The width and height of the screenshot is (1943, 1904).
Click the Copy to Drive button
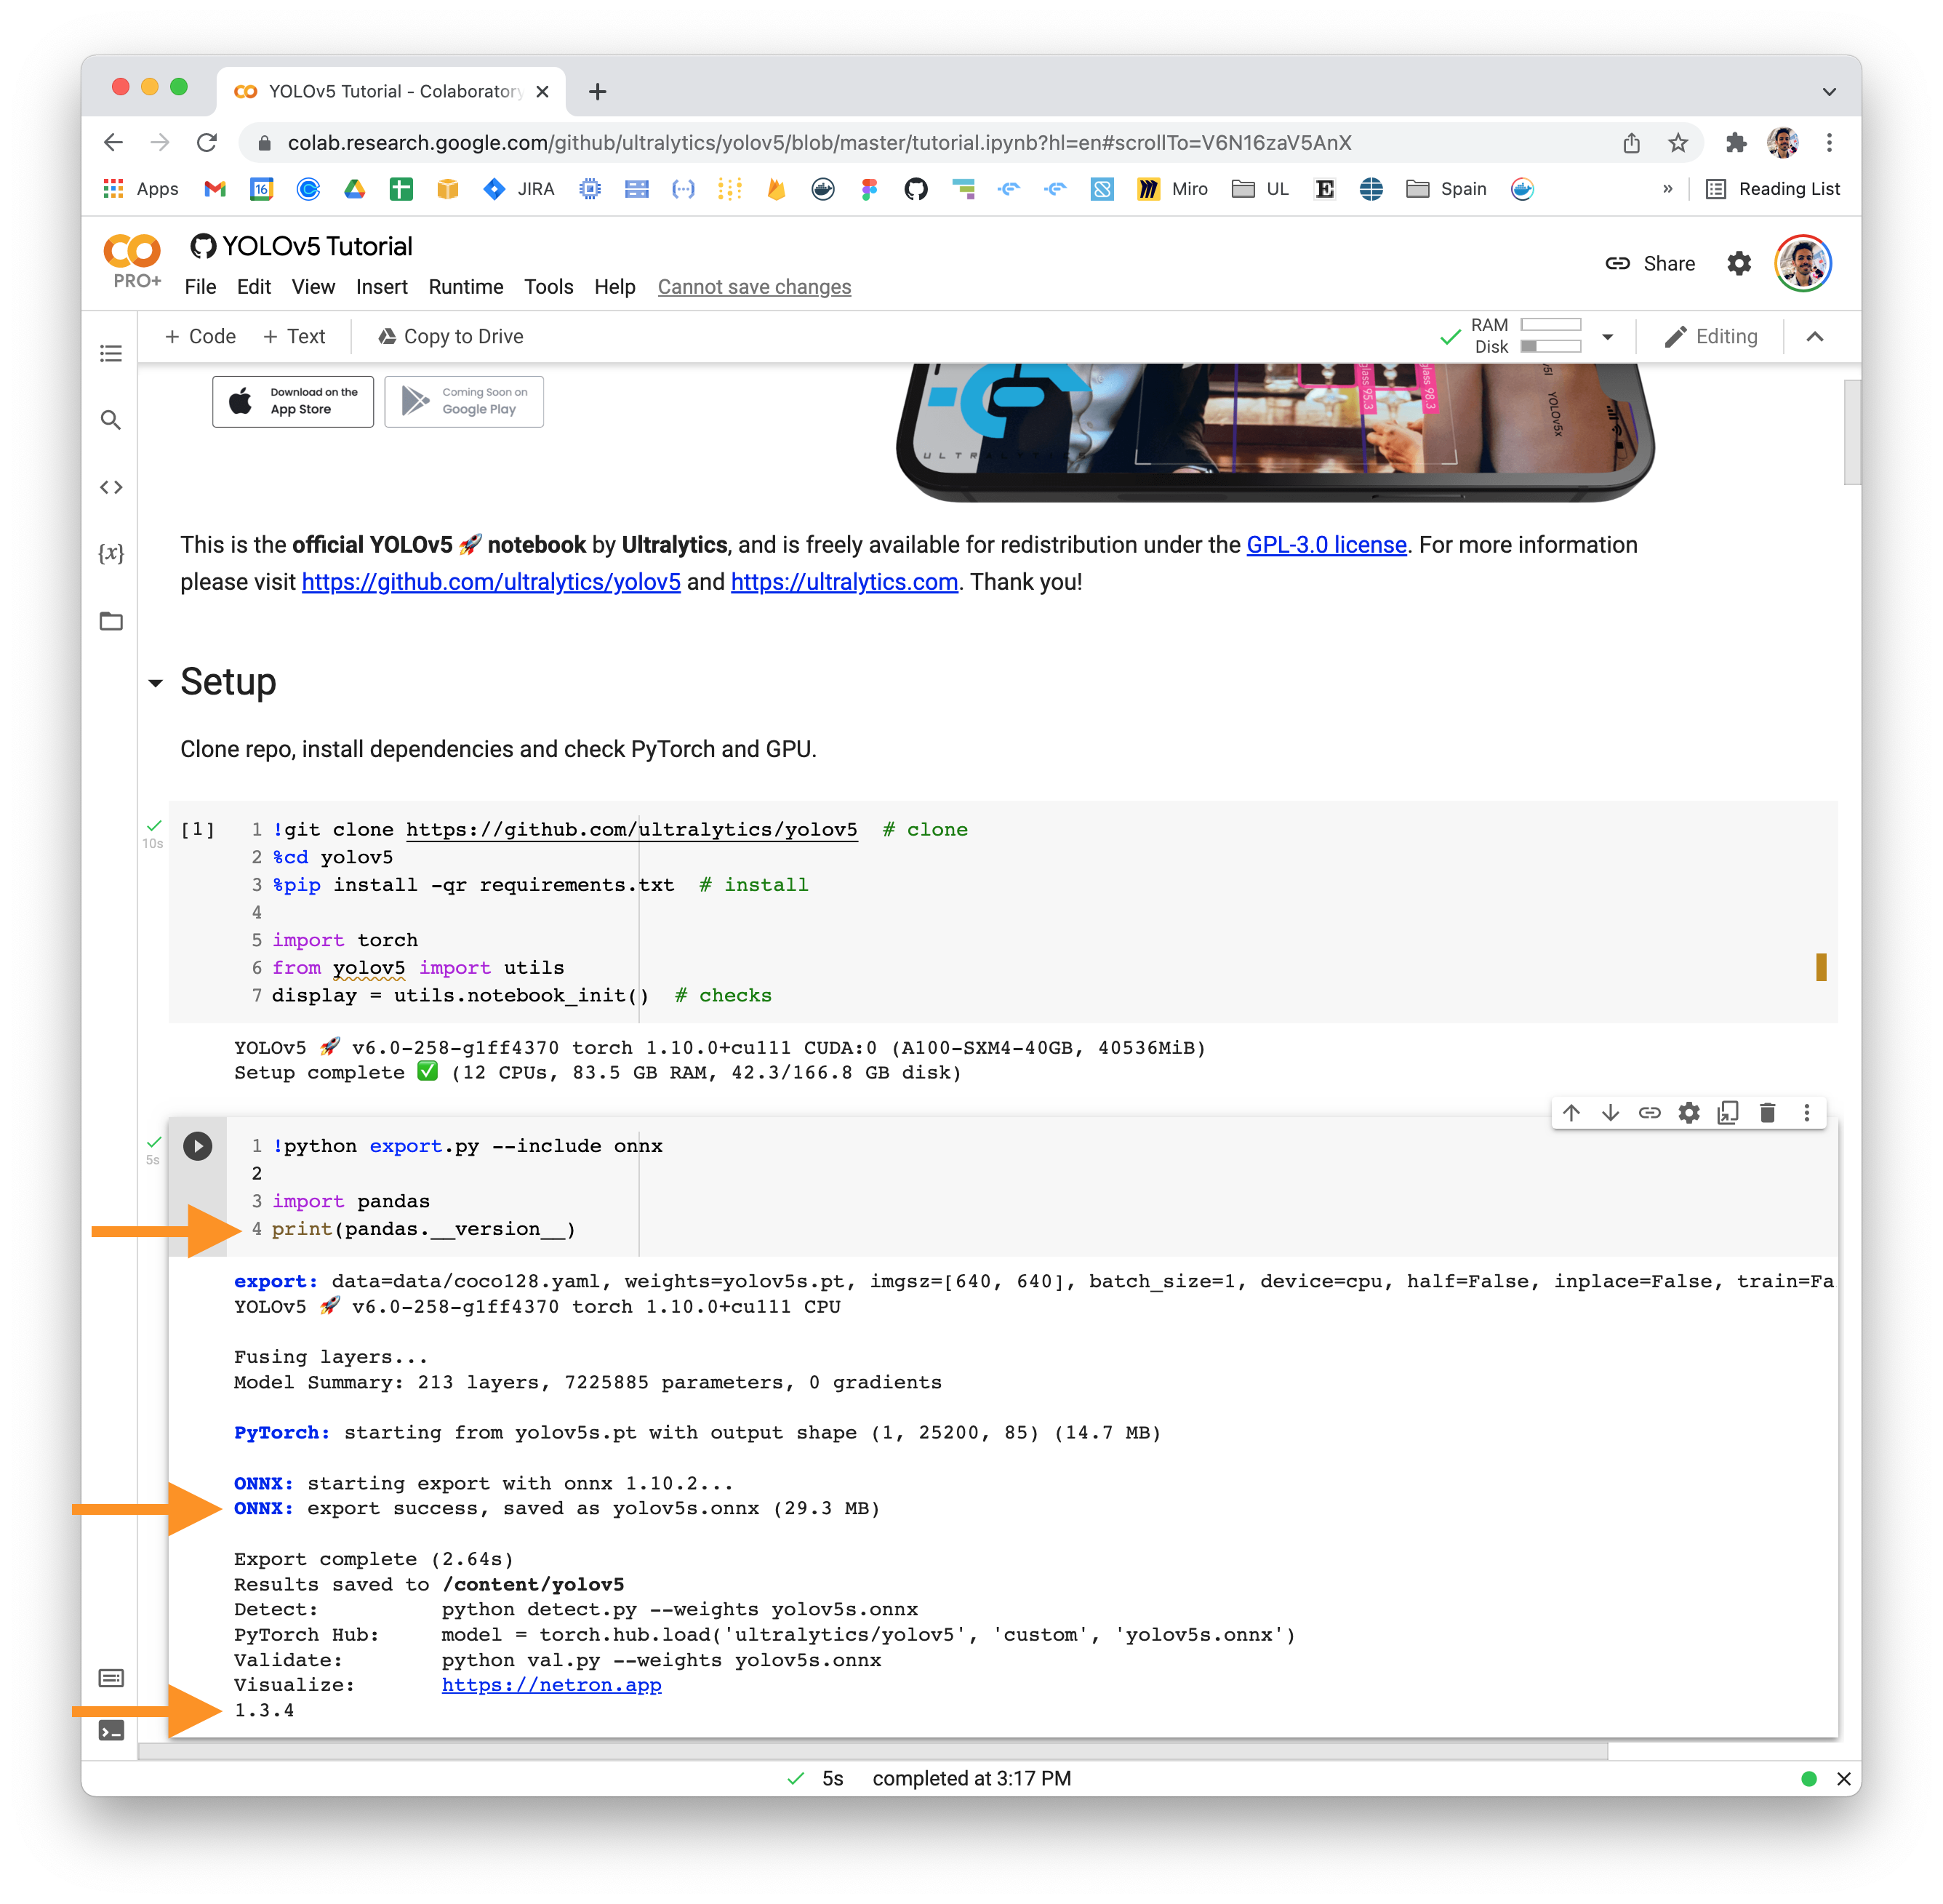450,336
